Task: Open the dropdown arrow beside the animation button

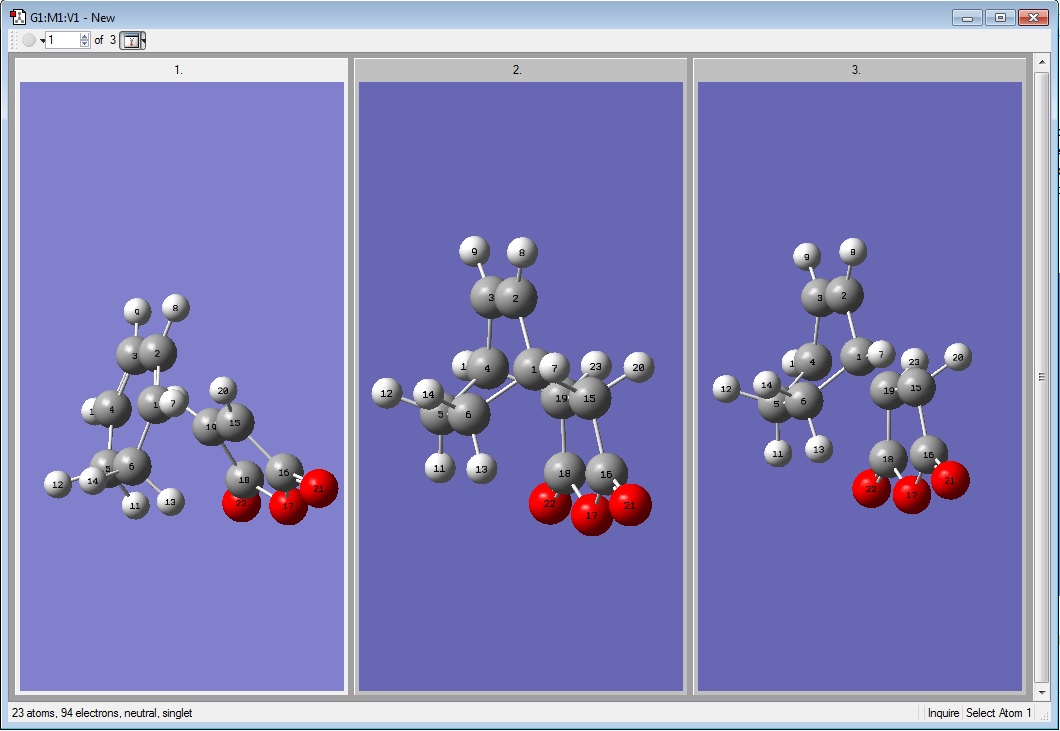Action: point(42,41)
